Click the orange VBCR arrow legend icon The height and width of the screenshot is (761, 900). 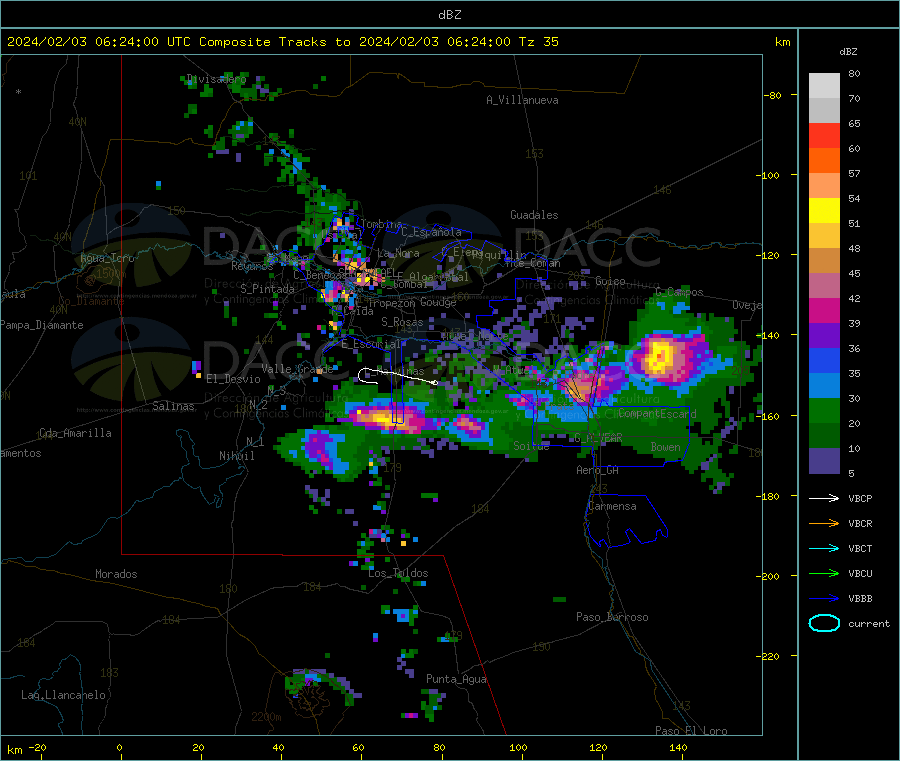click(824, 523)
